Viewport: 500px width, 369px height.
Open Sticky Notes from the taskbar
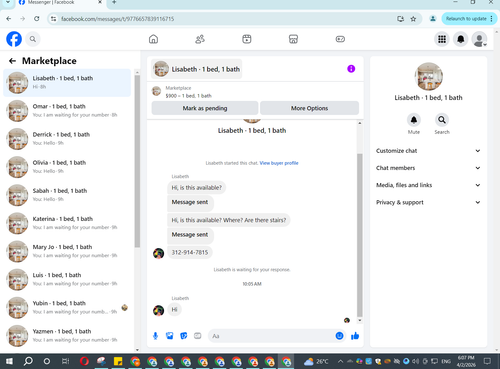point(118,361)
